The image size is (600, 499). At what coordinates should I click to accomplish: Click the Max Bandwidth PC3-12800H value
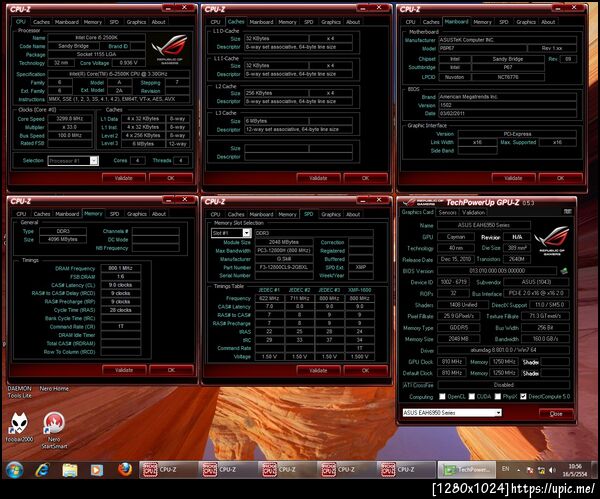coord(284,250)
